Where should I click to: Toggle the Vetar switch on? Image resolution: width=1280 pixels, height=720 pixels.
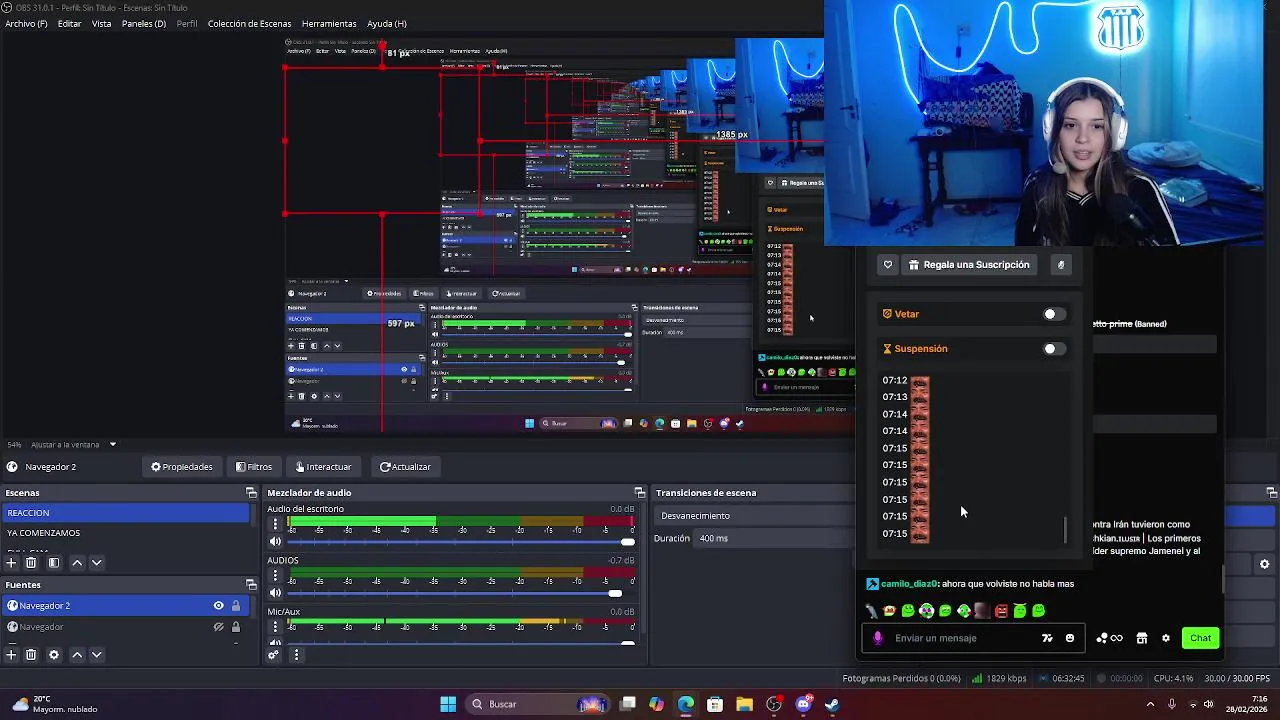point(1054,314)
